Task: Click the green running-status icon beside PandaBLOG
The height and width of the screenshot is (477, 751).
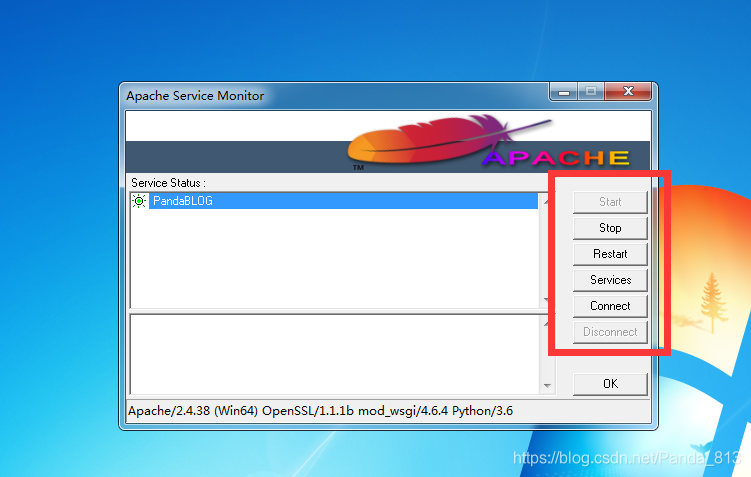Action: coord(139,201)
